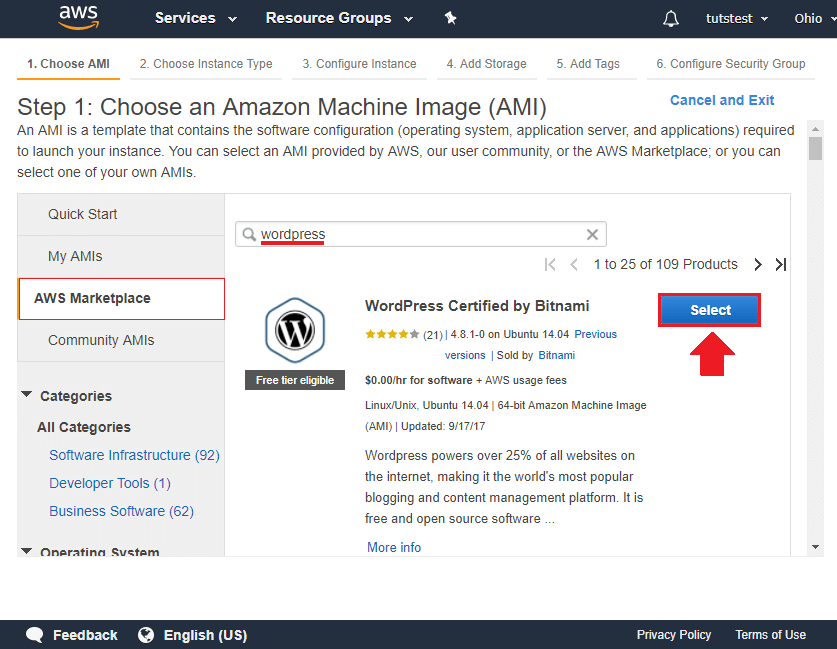This screenshot has height=649, width=837.
Task: Click 1 to 25 of 109 Products text
Action: click(x=665, y=264)
